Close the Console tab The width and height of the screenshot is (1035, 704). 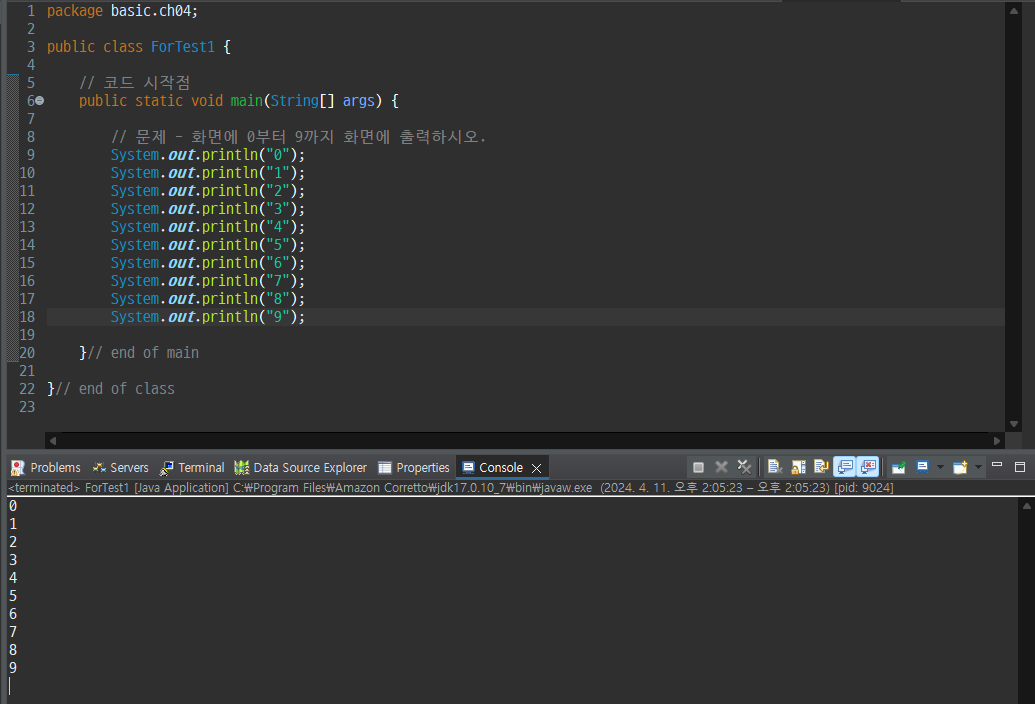[537, 468]
